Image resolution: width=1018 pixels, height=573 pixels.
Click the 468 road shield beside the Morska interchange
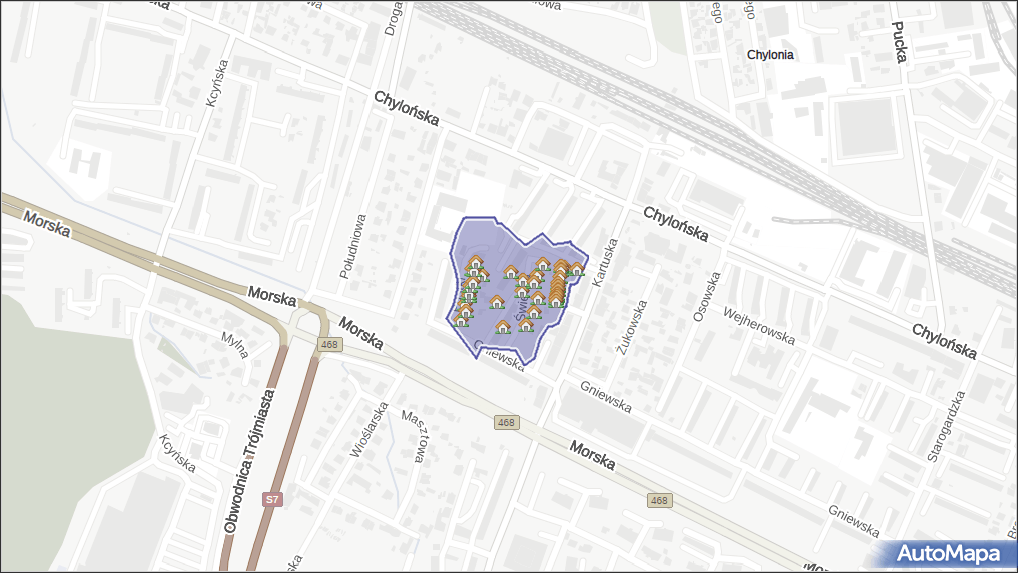coord(330,345)
